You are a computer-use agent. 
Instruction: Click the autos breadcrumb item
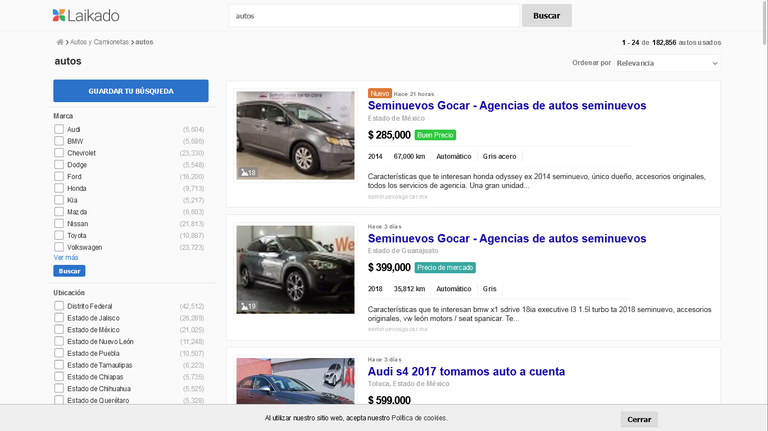(x=144, y=42)
